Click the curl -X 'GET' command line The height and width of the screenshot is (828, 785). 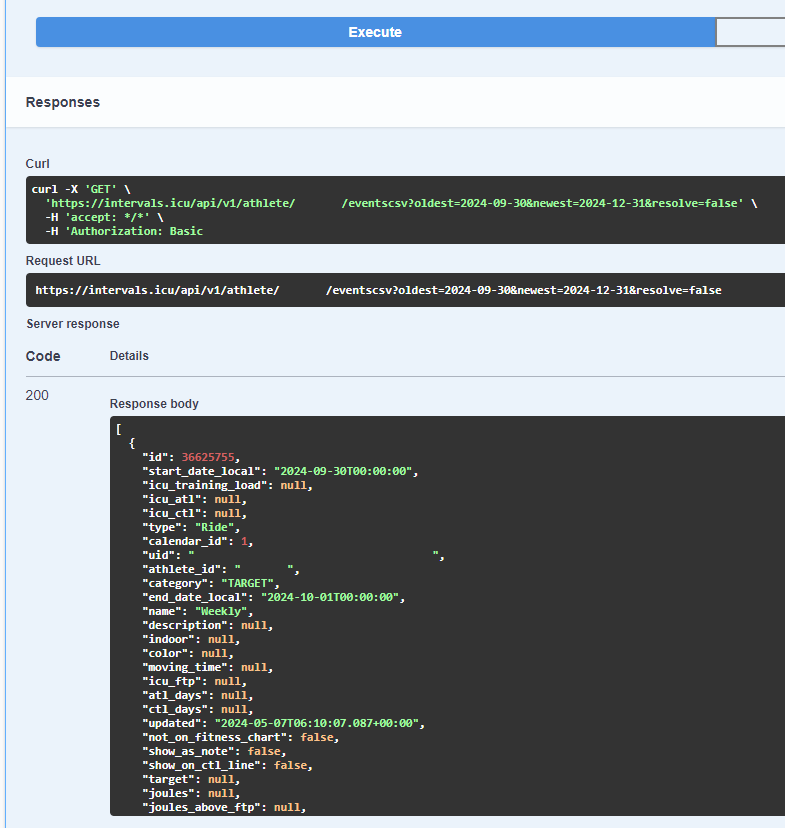click(81, 189)
